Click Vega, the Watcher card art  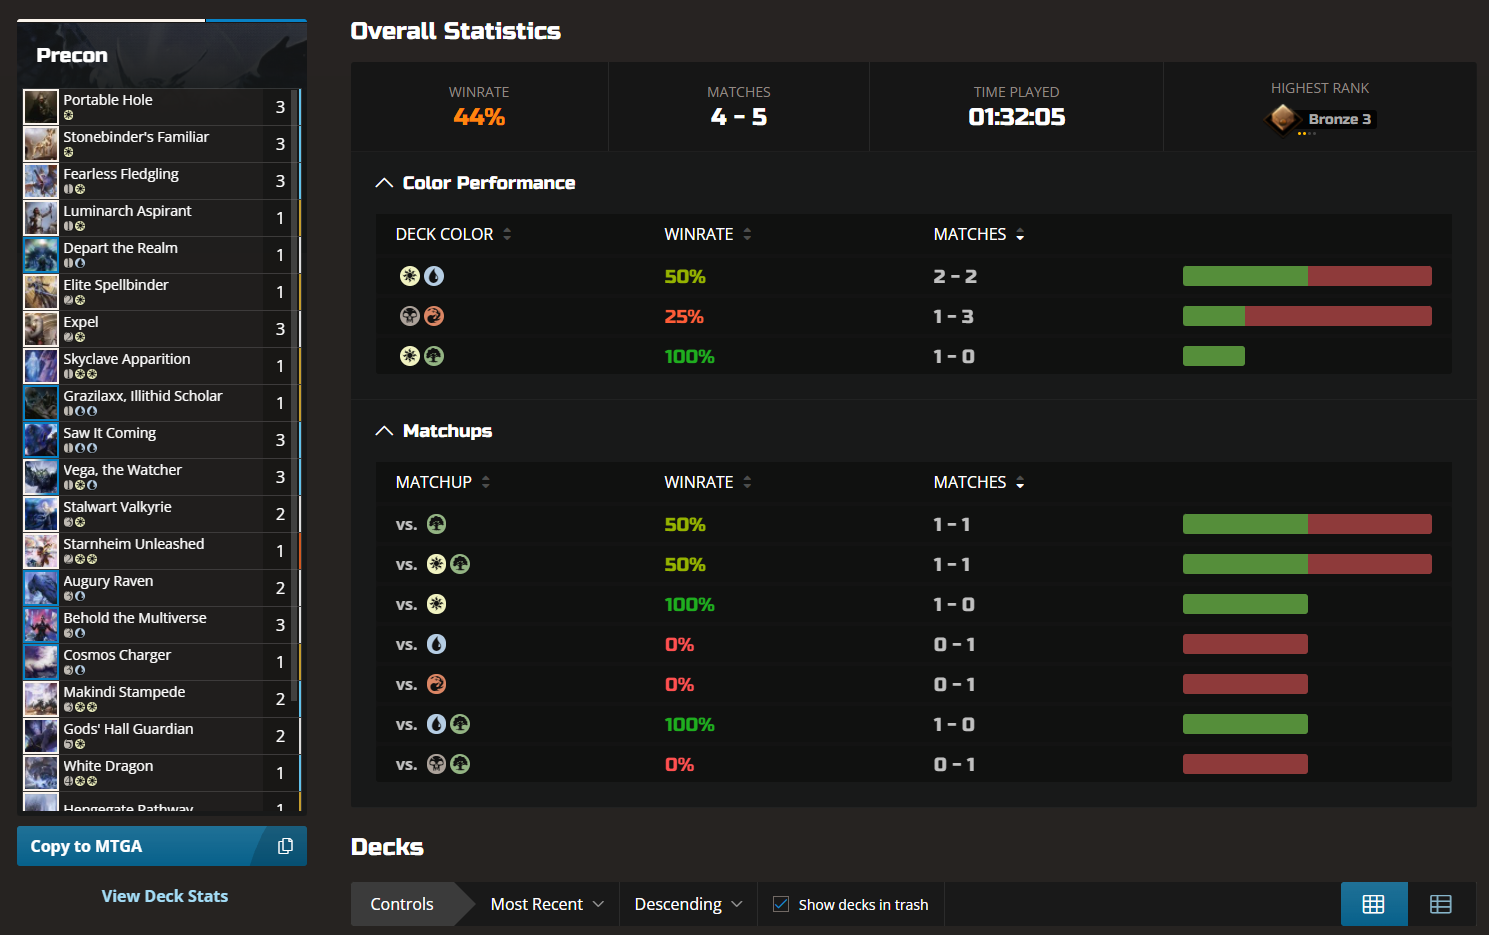tap(41, 477)
